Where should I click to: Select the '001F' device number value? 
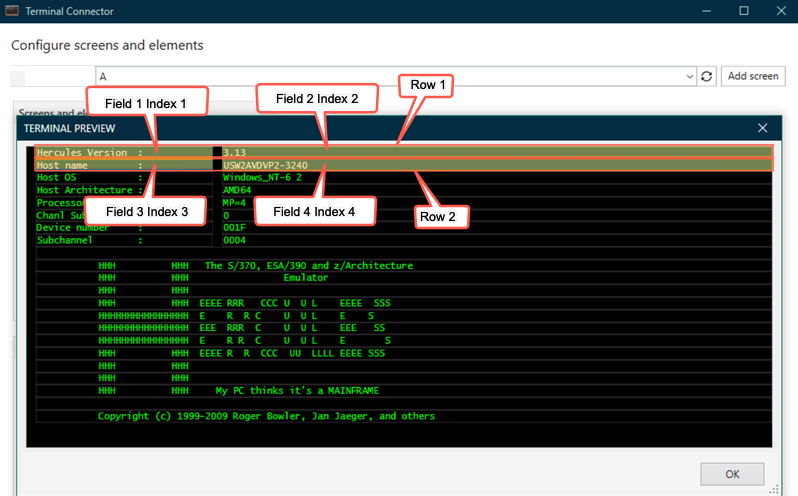point(497,227)
